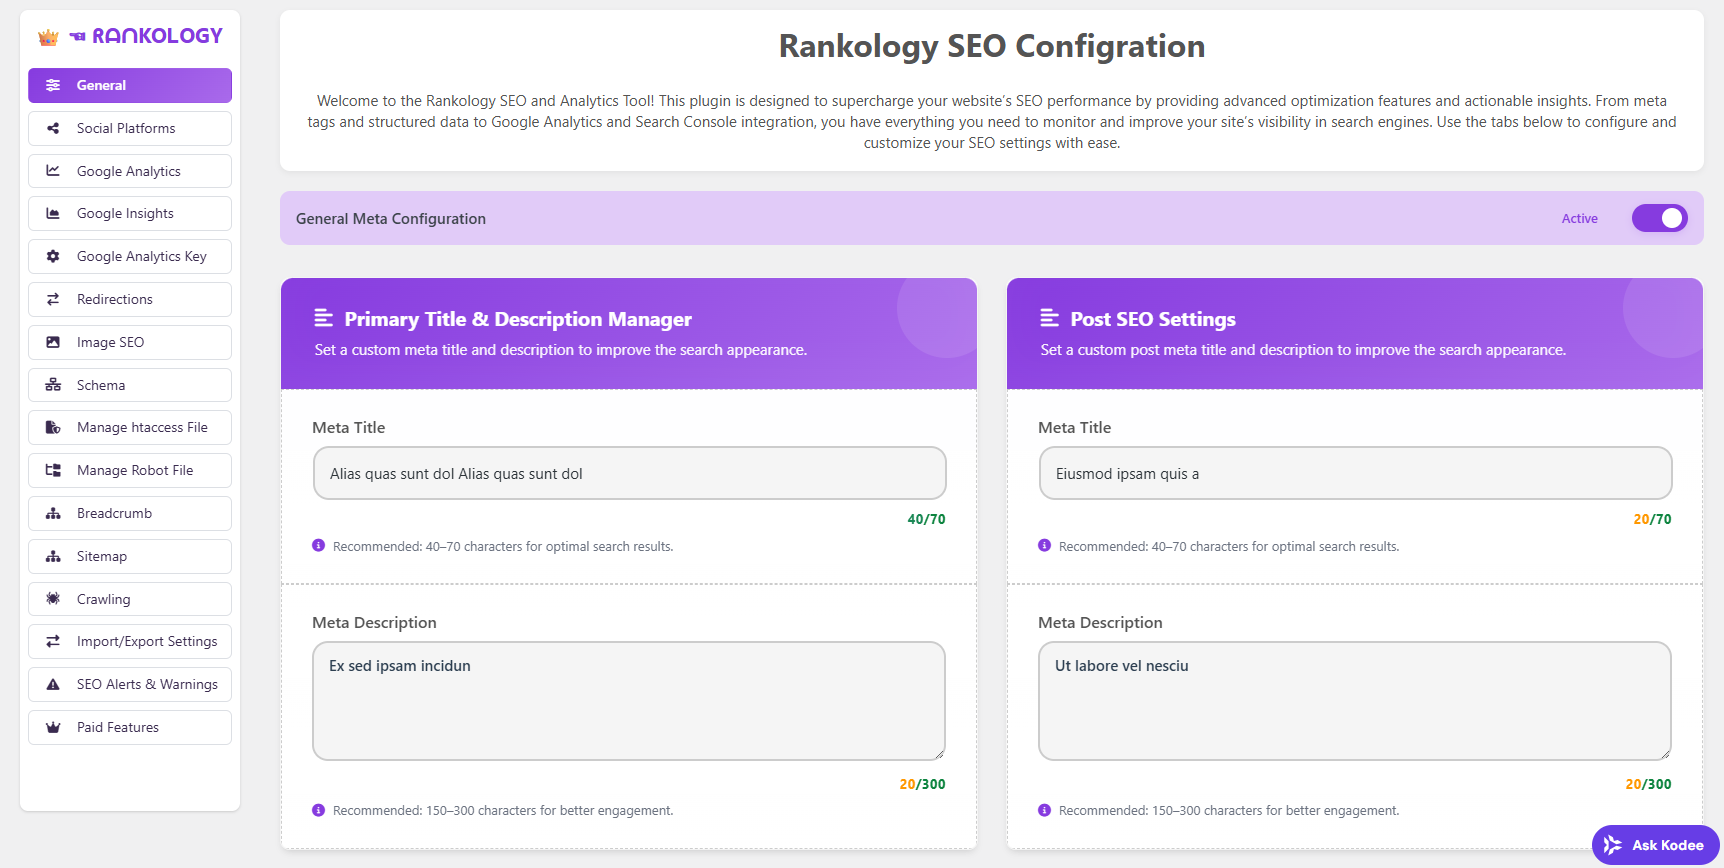This screenshot has height=868, width=1724.
Task: Select the Breadcrumb menu item
Action: coord(130,513)
